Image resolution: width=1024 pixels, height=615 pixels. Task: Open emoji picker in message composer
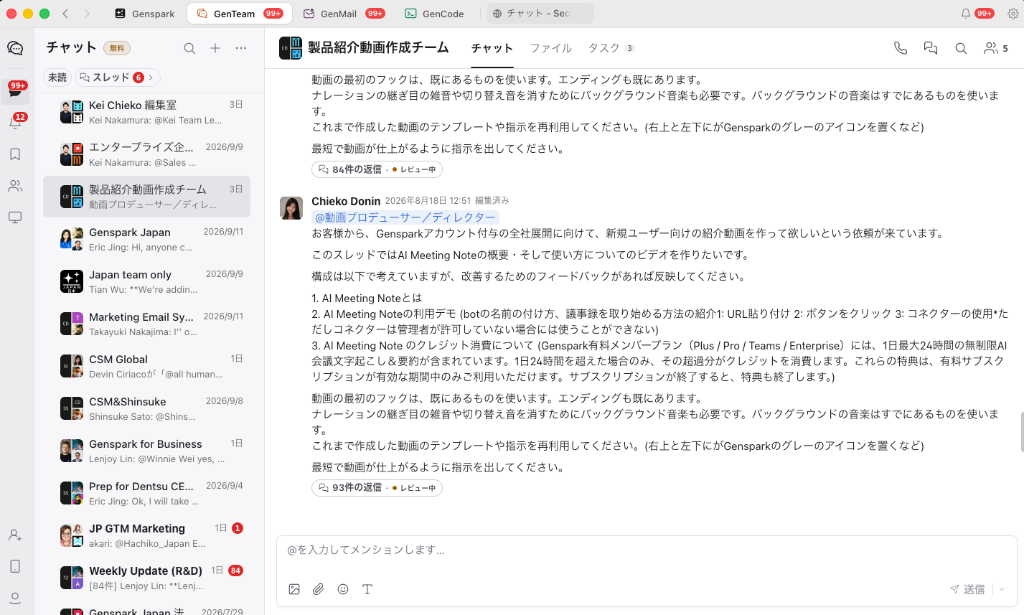click(x=343, y=589)
